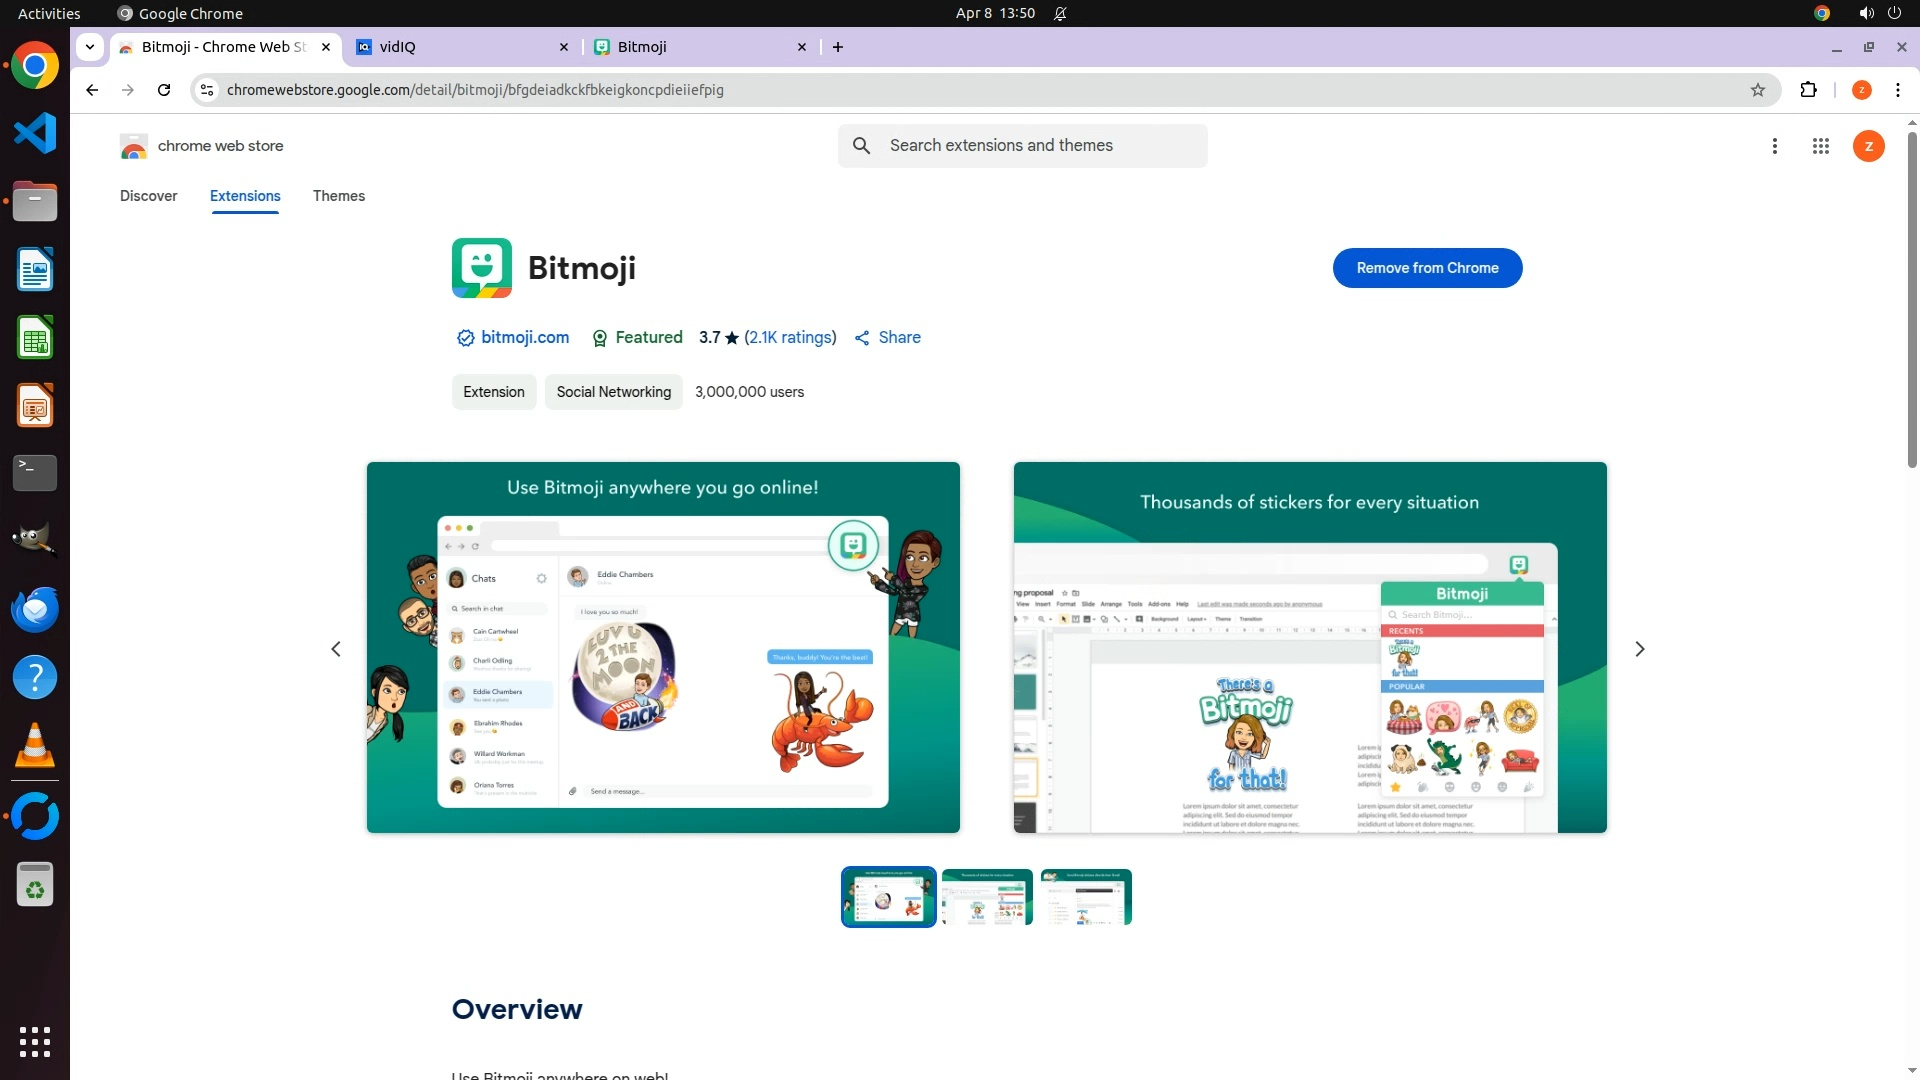Reload the current page
This screenshot has height=1080, width=1920.
pos(164,90)
